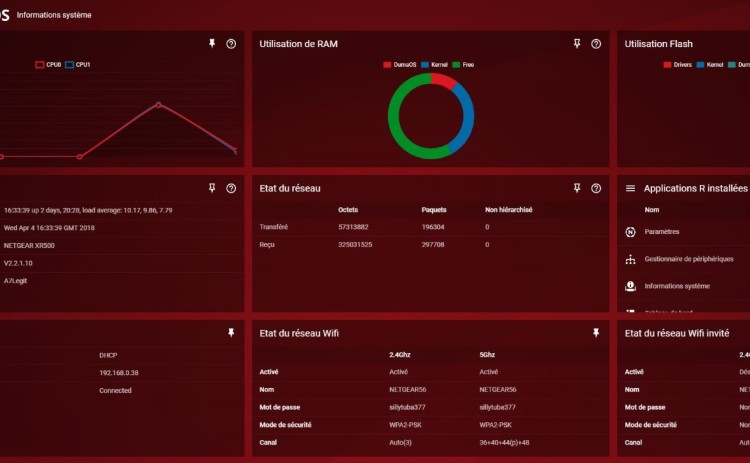This screenshot has width=750, height=463.
Task: Select the Connected status text
Action: tap(115, 390)
